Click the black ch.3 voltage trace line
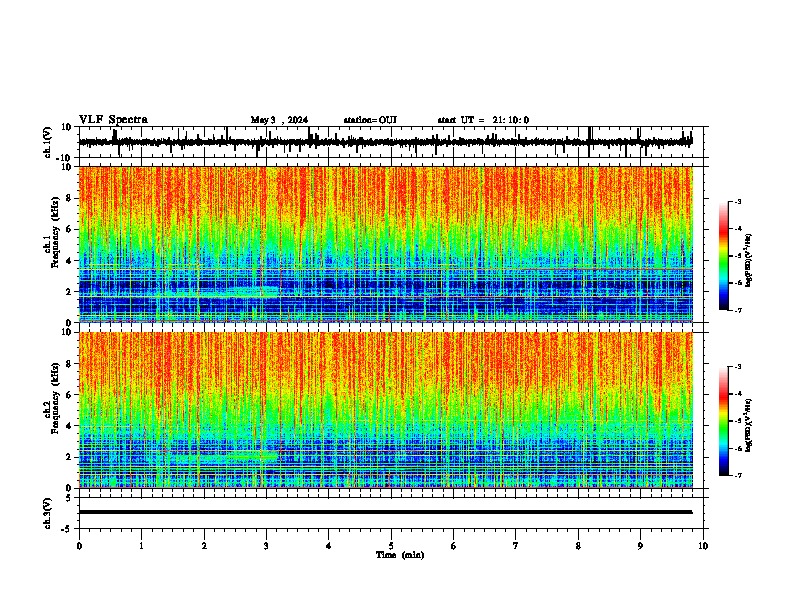 tap(385, 512)
